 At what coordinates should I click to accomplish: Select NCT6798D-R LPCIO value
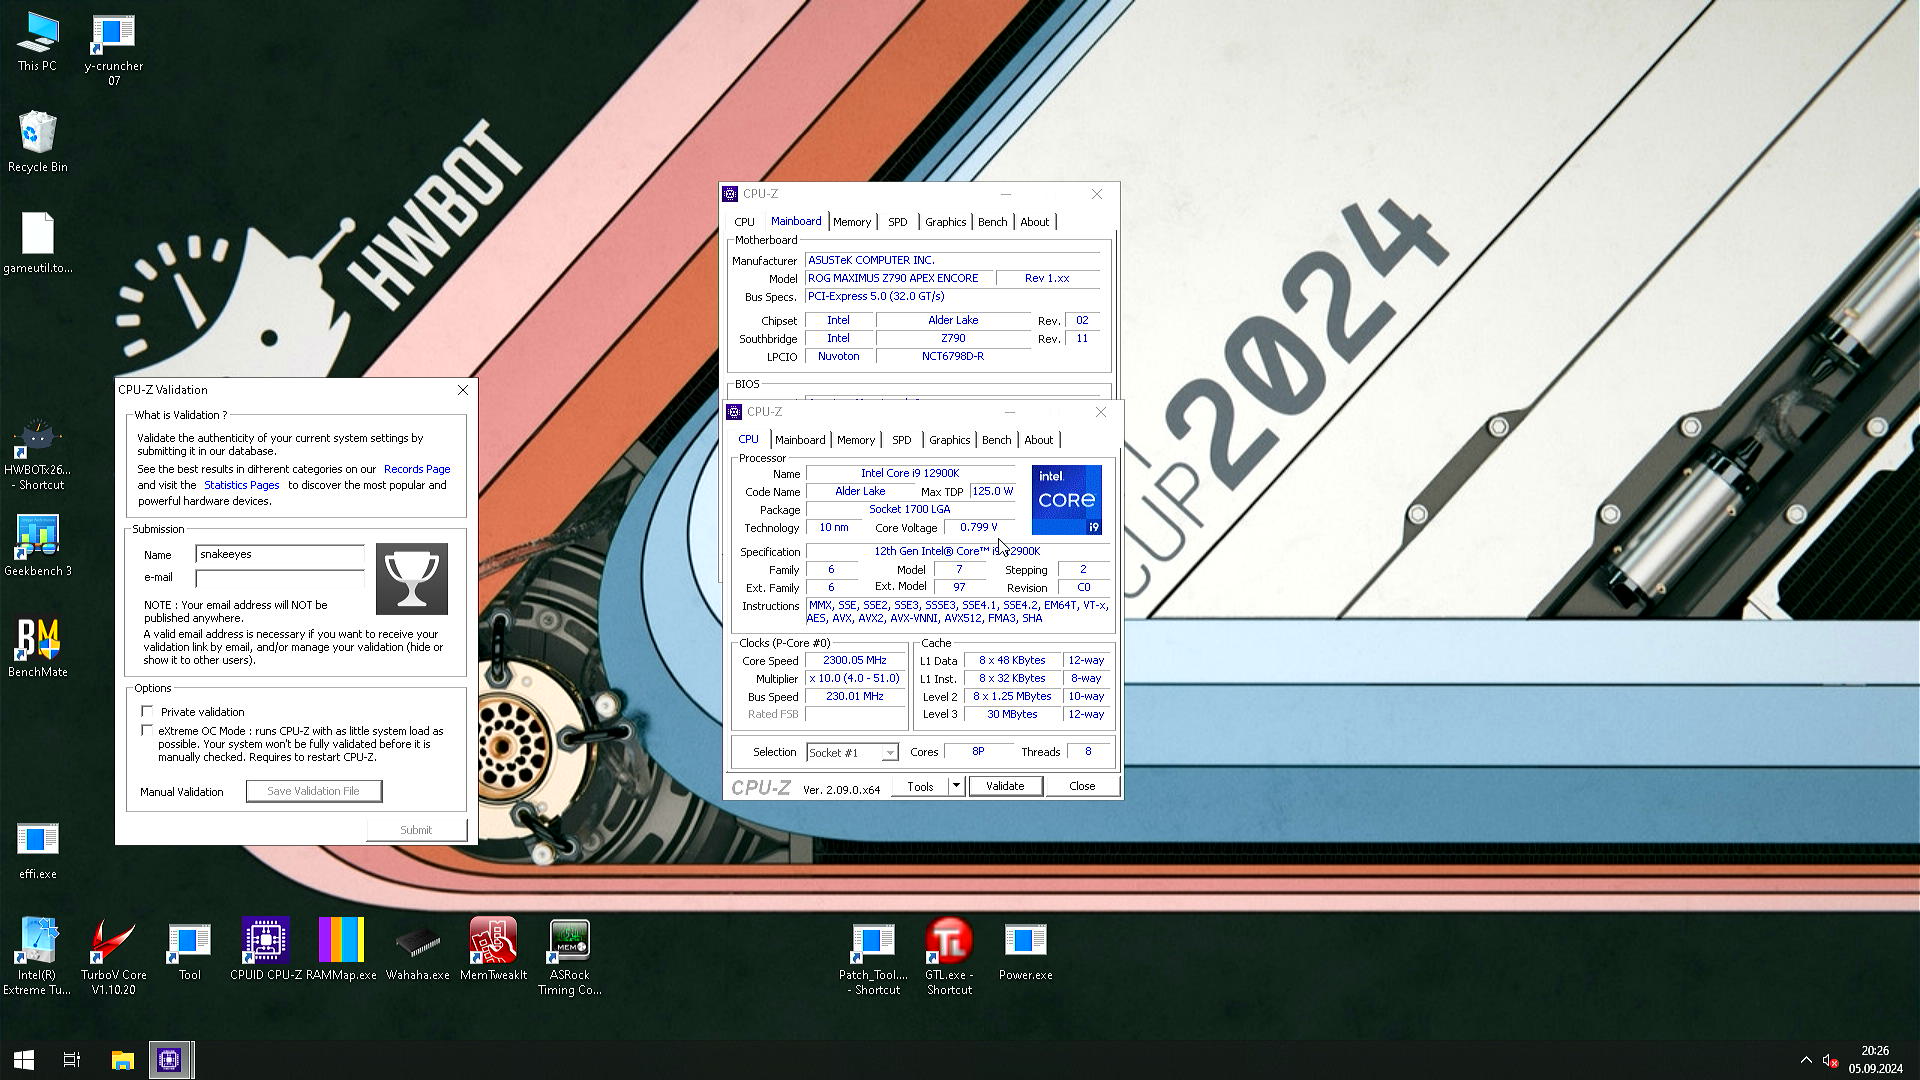953,356
